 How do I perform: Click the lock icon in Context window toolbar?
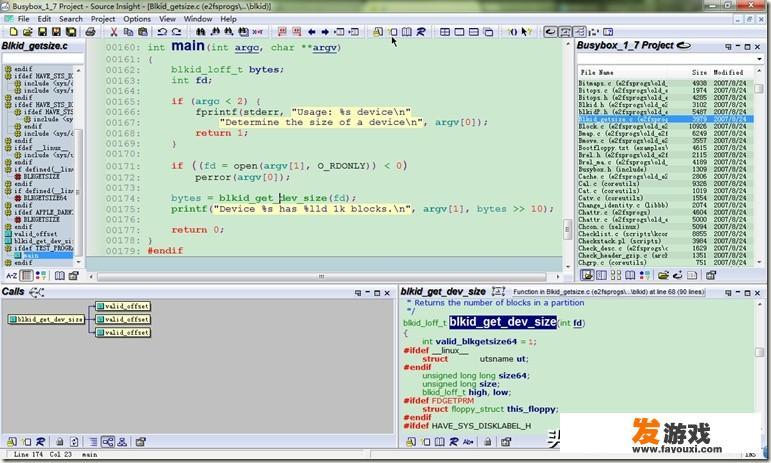(487, 442)
